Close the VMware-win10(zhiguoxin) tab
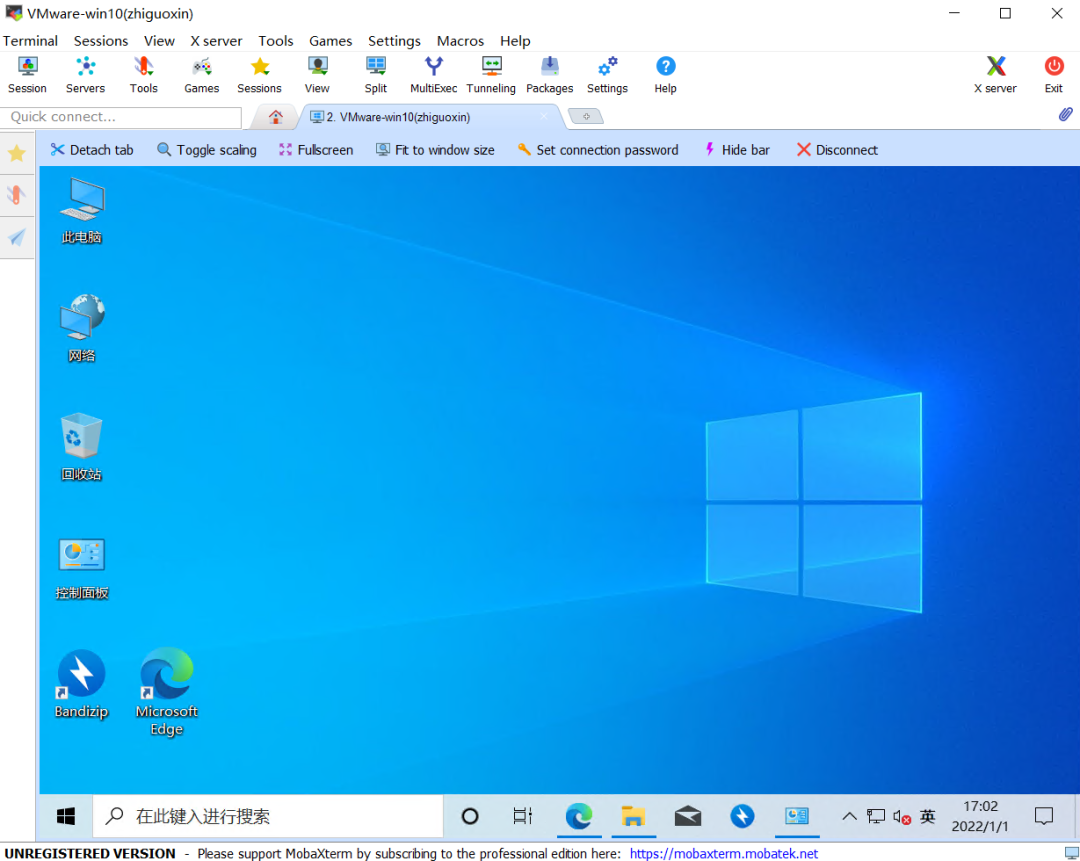Viewport: 1080px width, 861px height. pyautogui.click(x=543, y=116)
